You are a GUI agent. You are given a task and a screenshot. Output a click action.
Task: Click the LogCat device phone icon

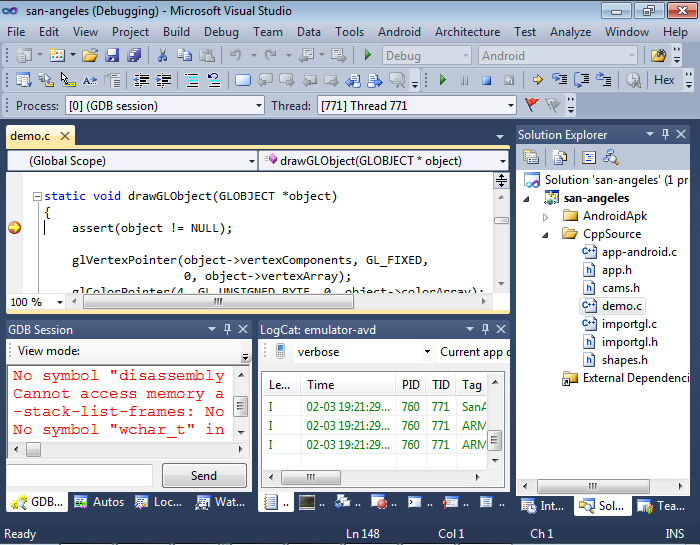[x=280, y=351]
